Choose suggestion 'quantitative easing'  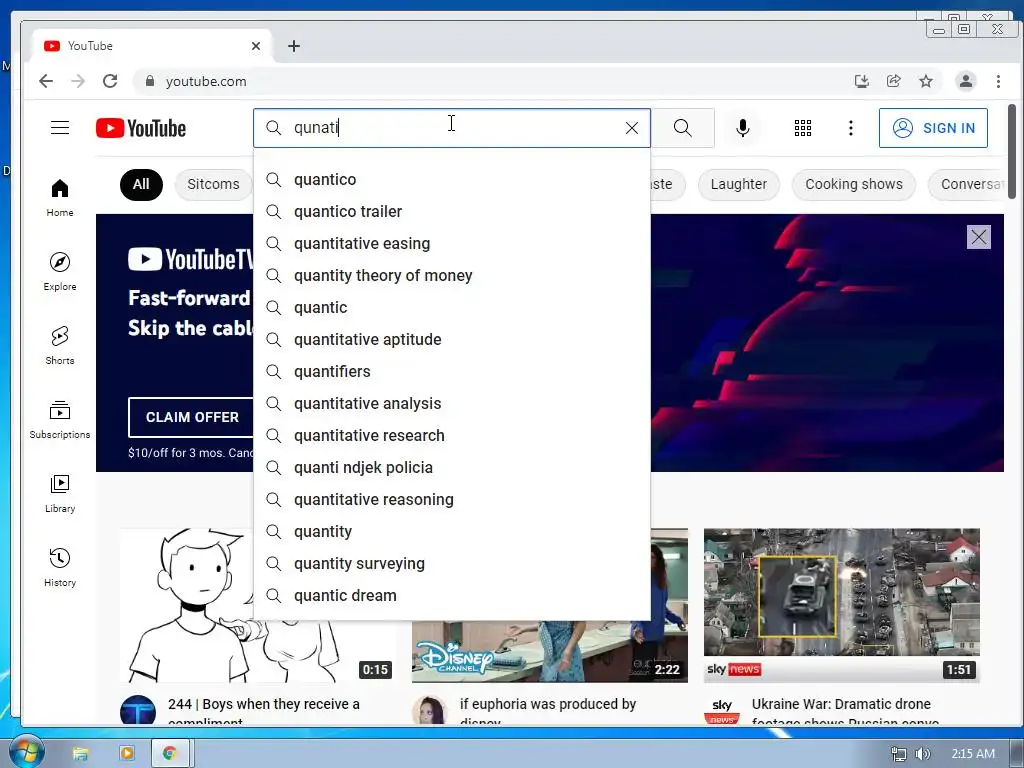(x=452, y=244)
